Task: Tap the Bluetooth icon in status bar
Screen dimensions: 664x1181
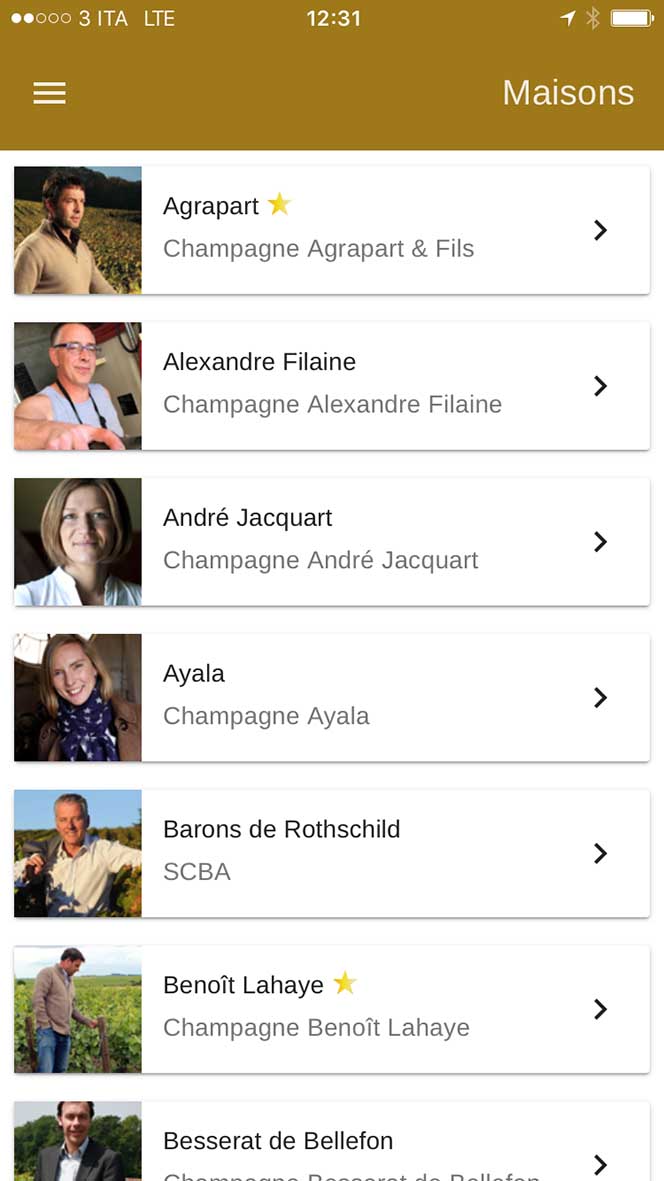Action: 593,18
